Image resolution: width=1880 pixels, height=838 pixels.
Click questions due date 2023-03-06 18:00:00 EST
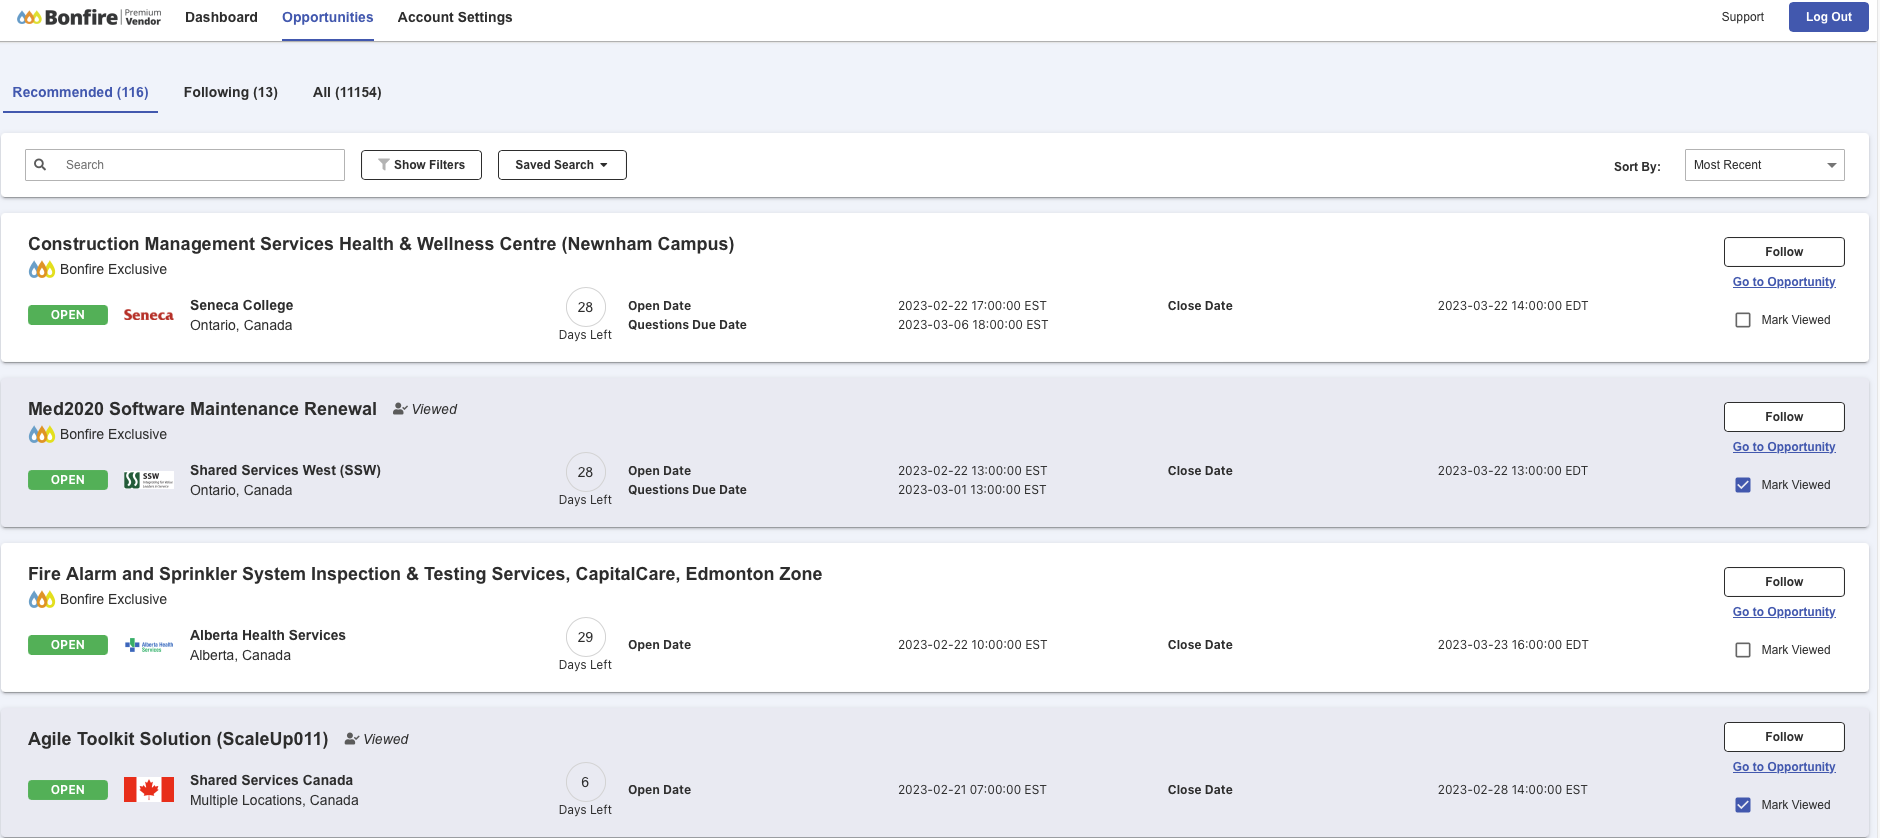(973, 325)
